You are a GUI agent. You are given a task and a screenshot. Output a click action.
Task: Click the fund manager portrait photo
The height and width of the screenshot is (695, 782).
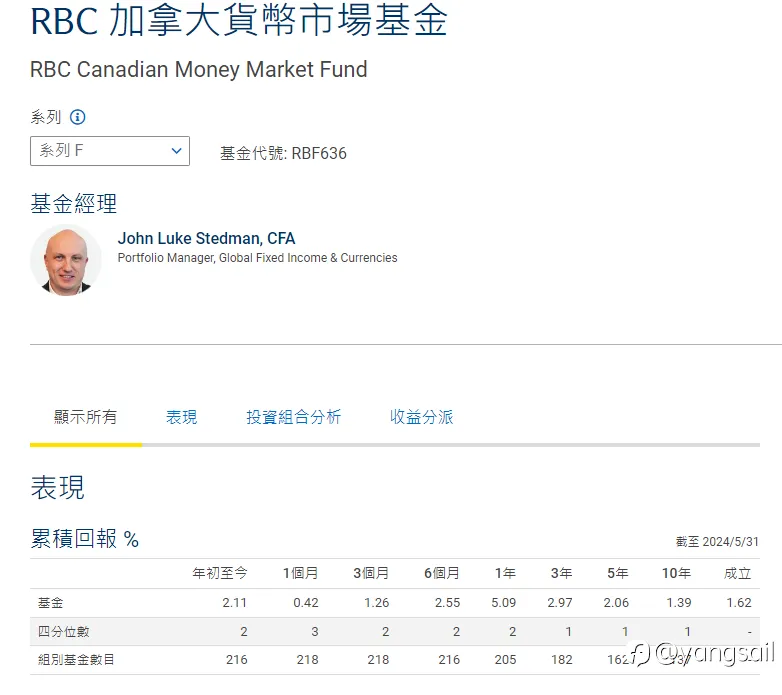point(66,260)
